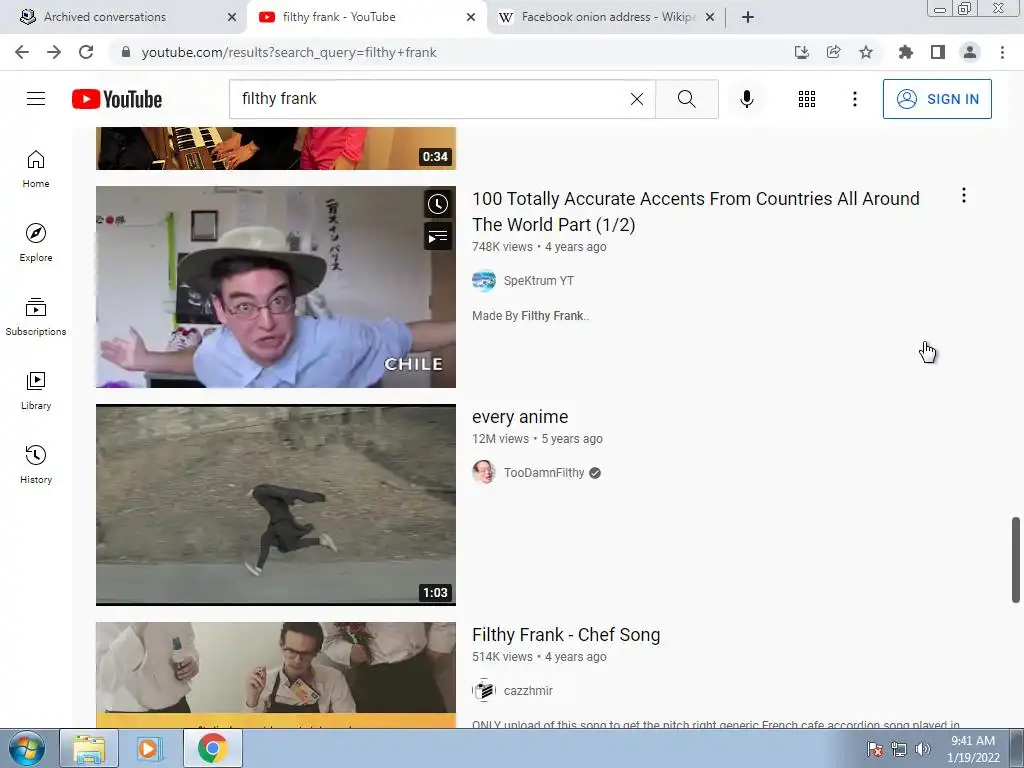The image size is (1024, 768).
Task: Click the YouTube logo
Action: (x=117, y=99)
